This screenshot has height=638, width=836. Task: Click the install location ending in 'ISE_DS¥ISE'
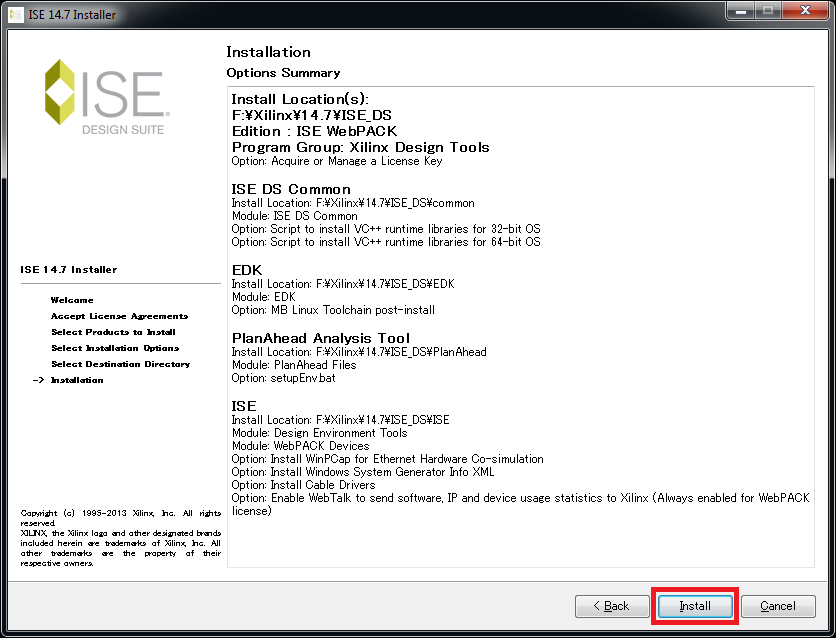(340, 420)
